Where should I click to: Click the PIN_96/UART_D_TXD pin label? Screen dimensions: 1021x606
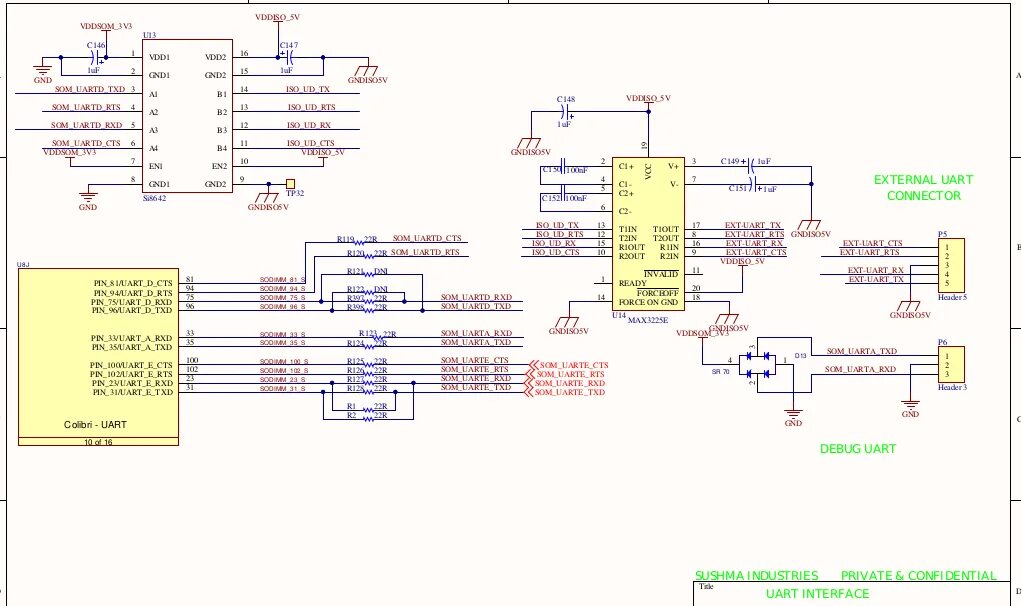point(132,310)
